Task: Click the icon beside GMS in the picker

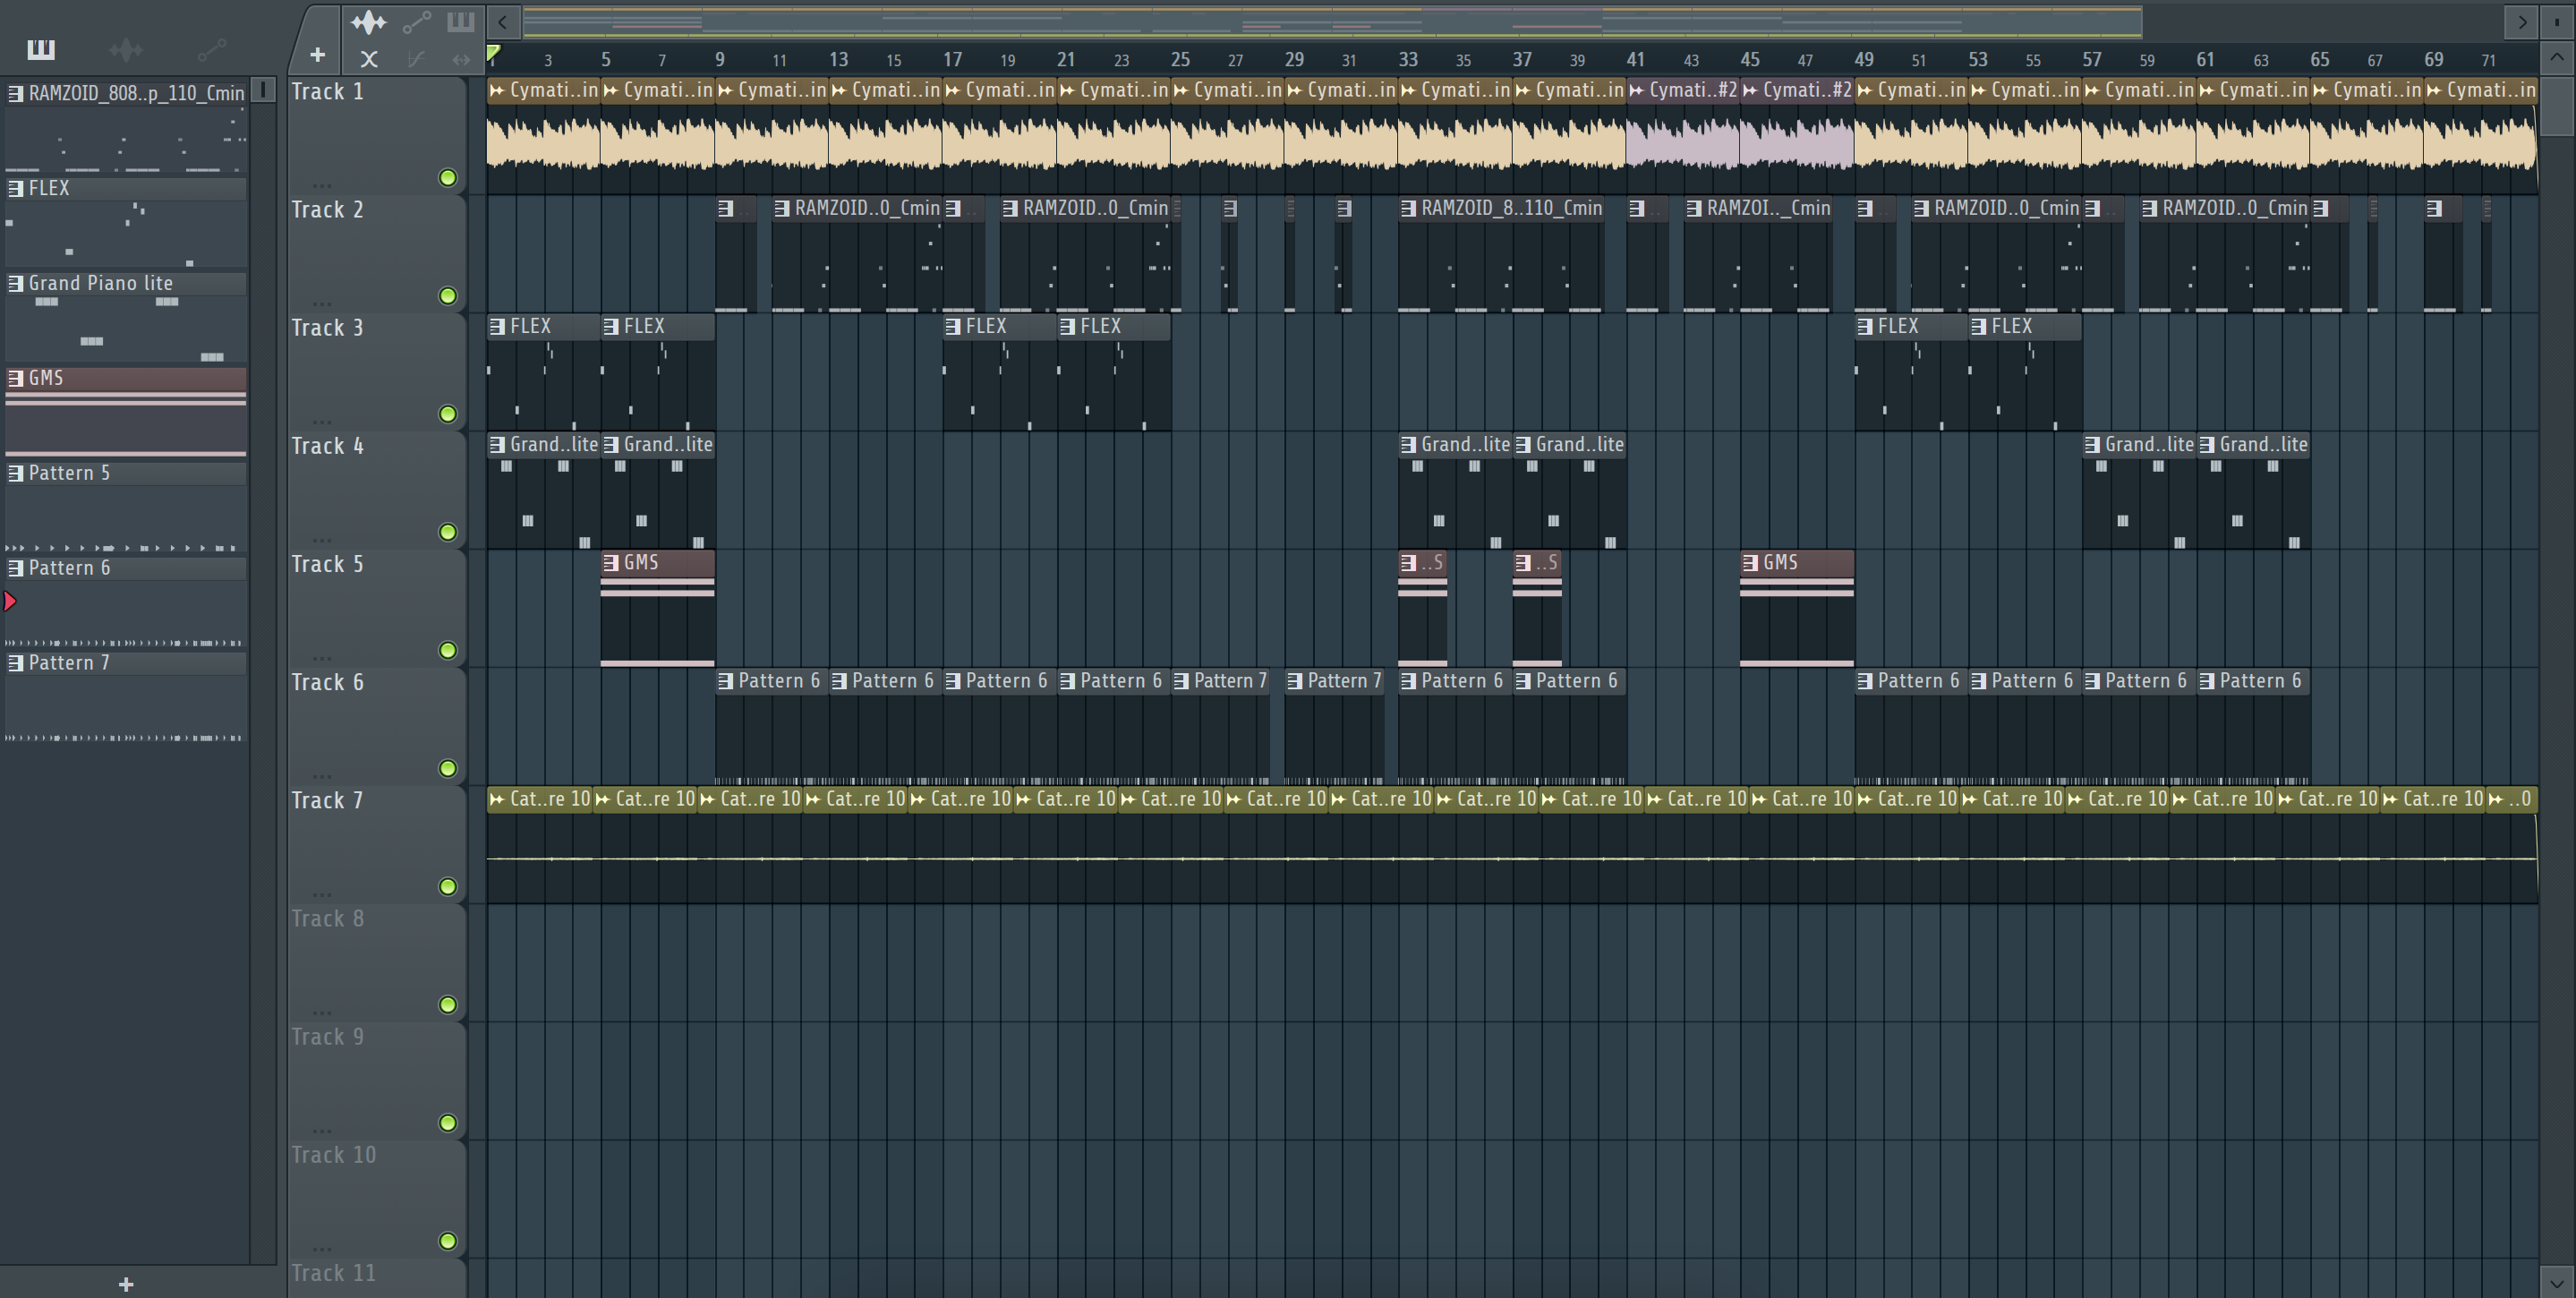Action: 15,378
